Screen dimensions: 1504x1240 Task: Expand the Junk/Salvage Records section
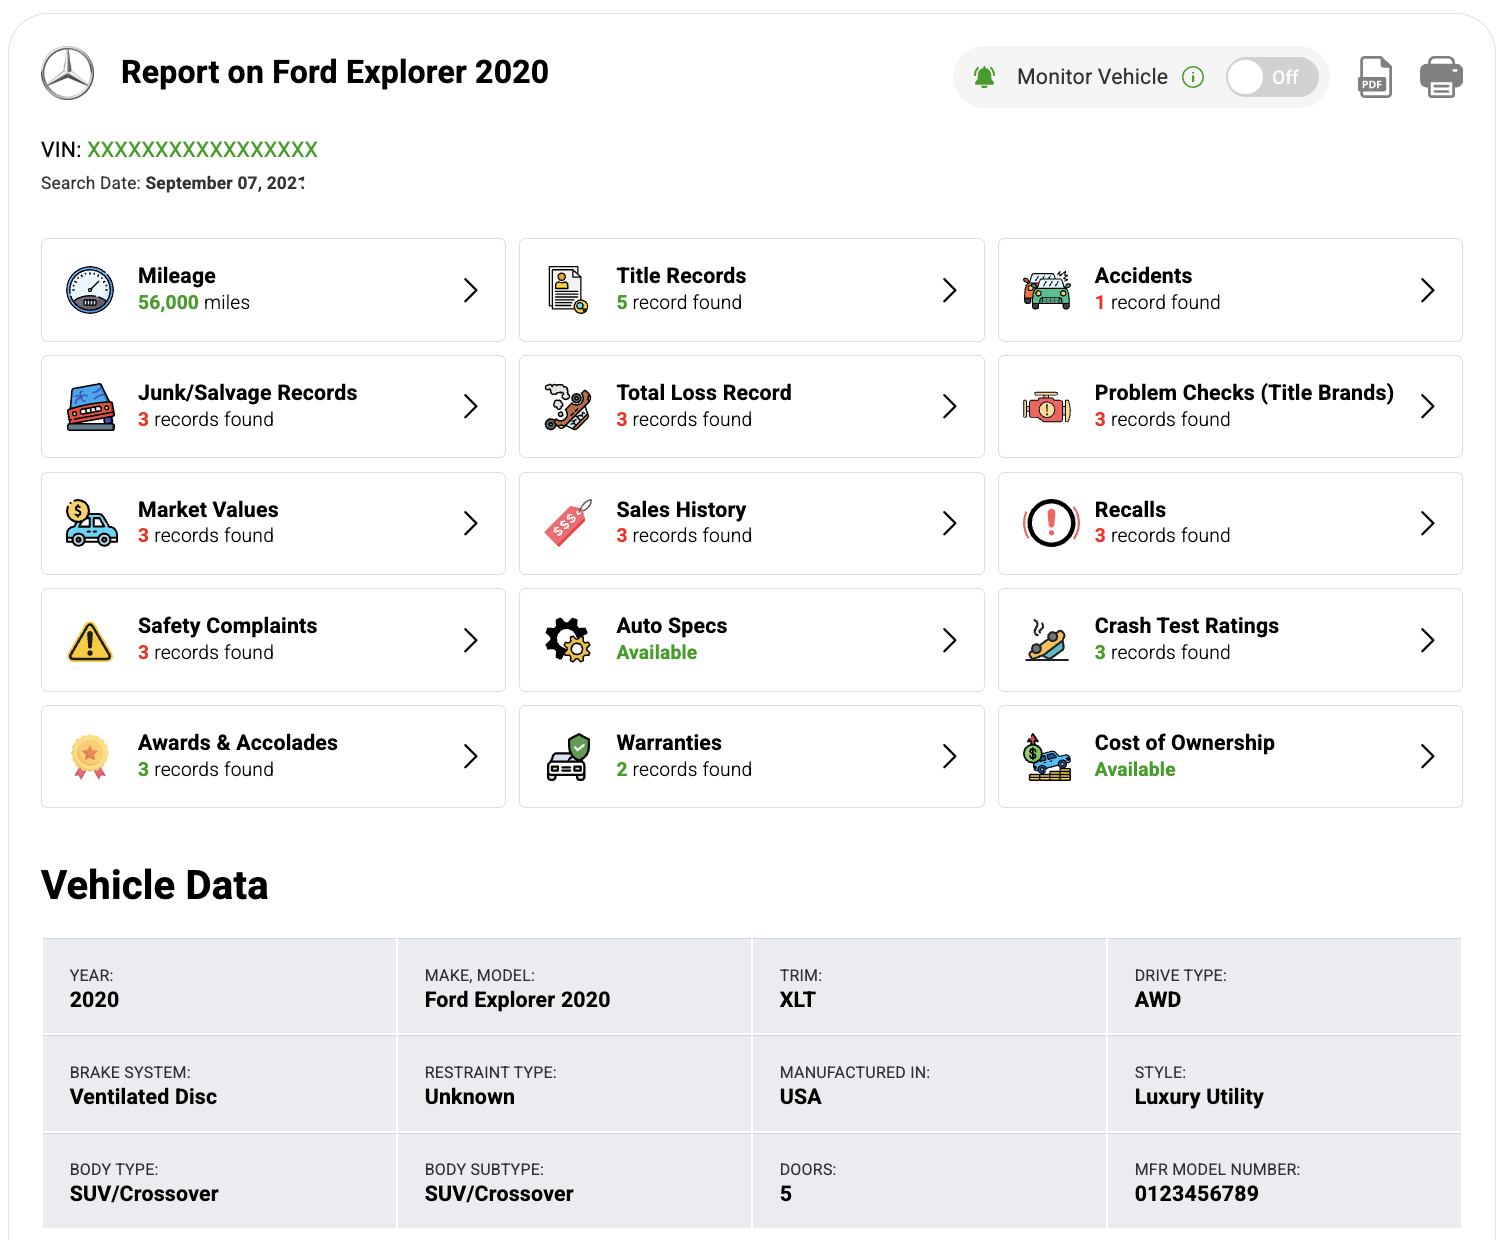470,406
